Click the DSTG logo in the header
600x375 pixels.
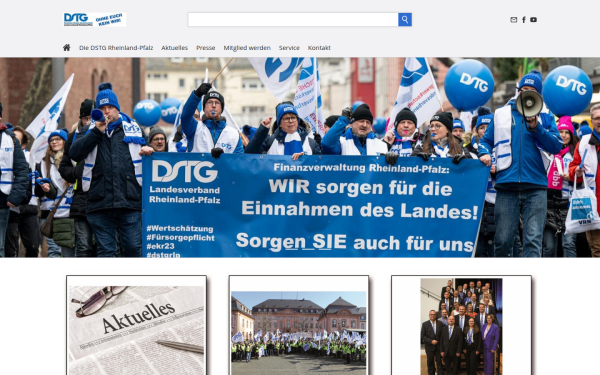95,20
